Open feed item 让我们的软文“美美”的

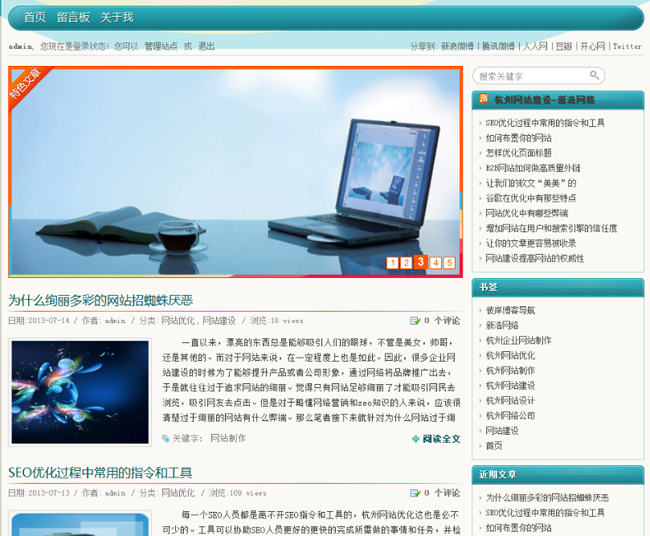(x=531, y=183)
